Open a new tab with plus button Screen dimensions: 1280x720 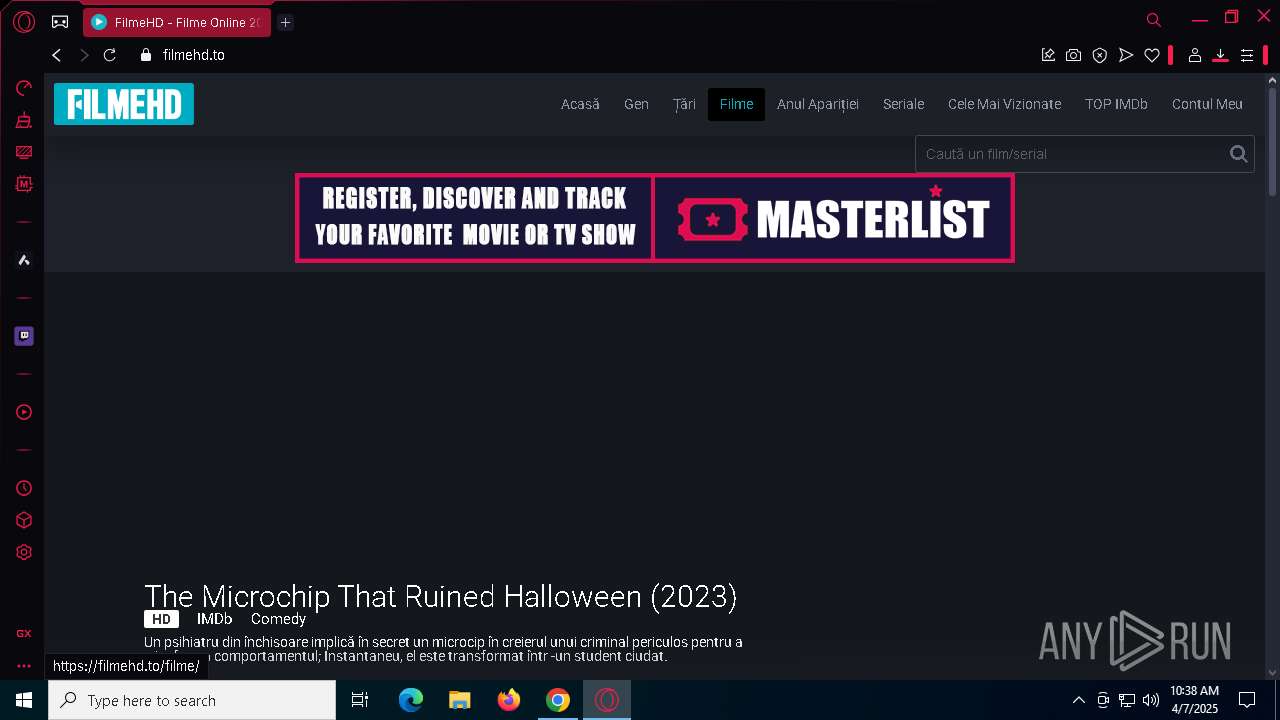tap(285, 22)
